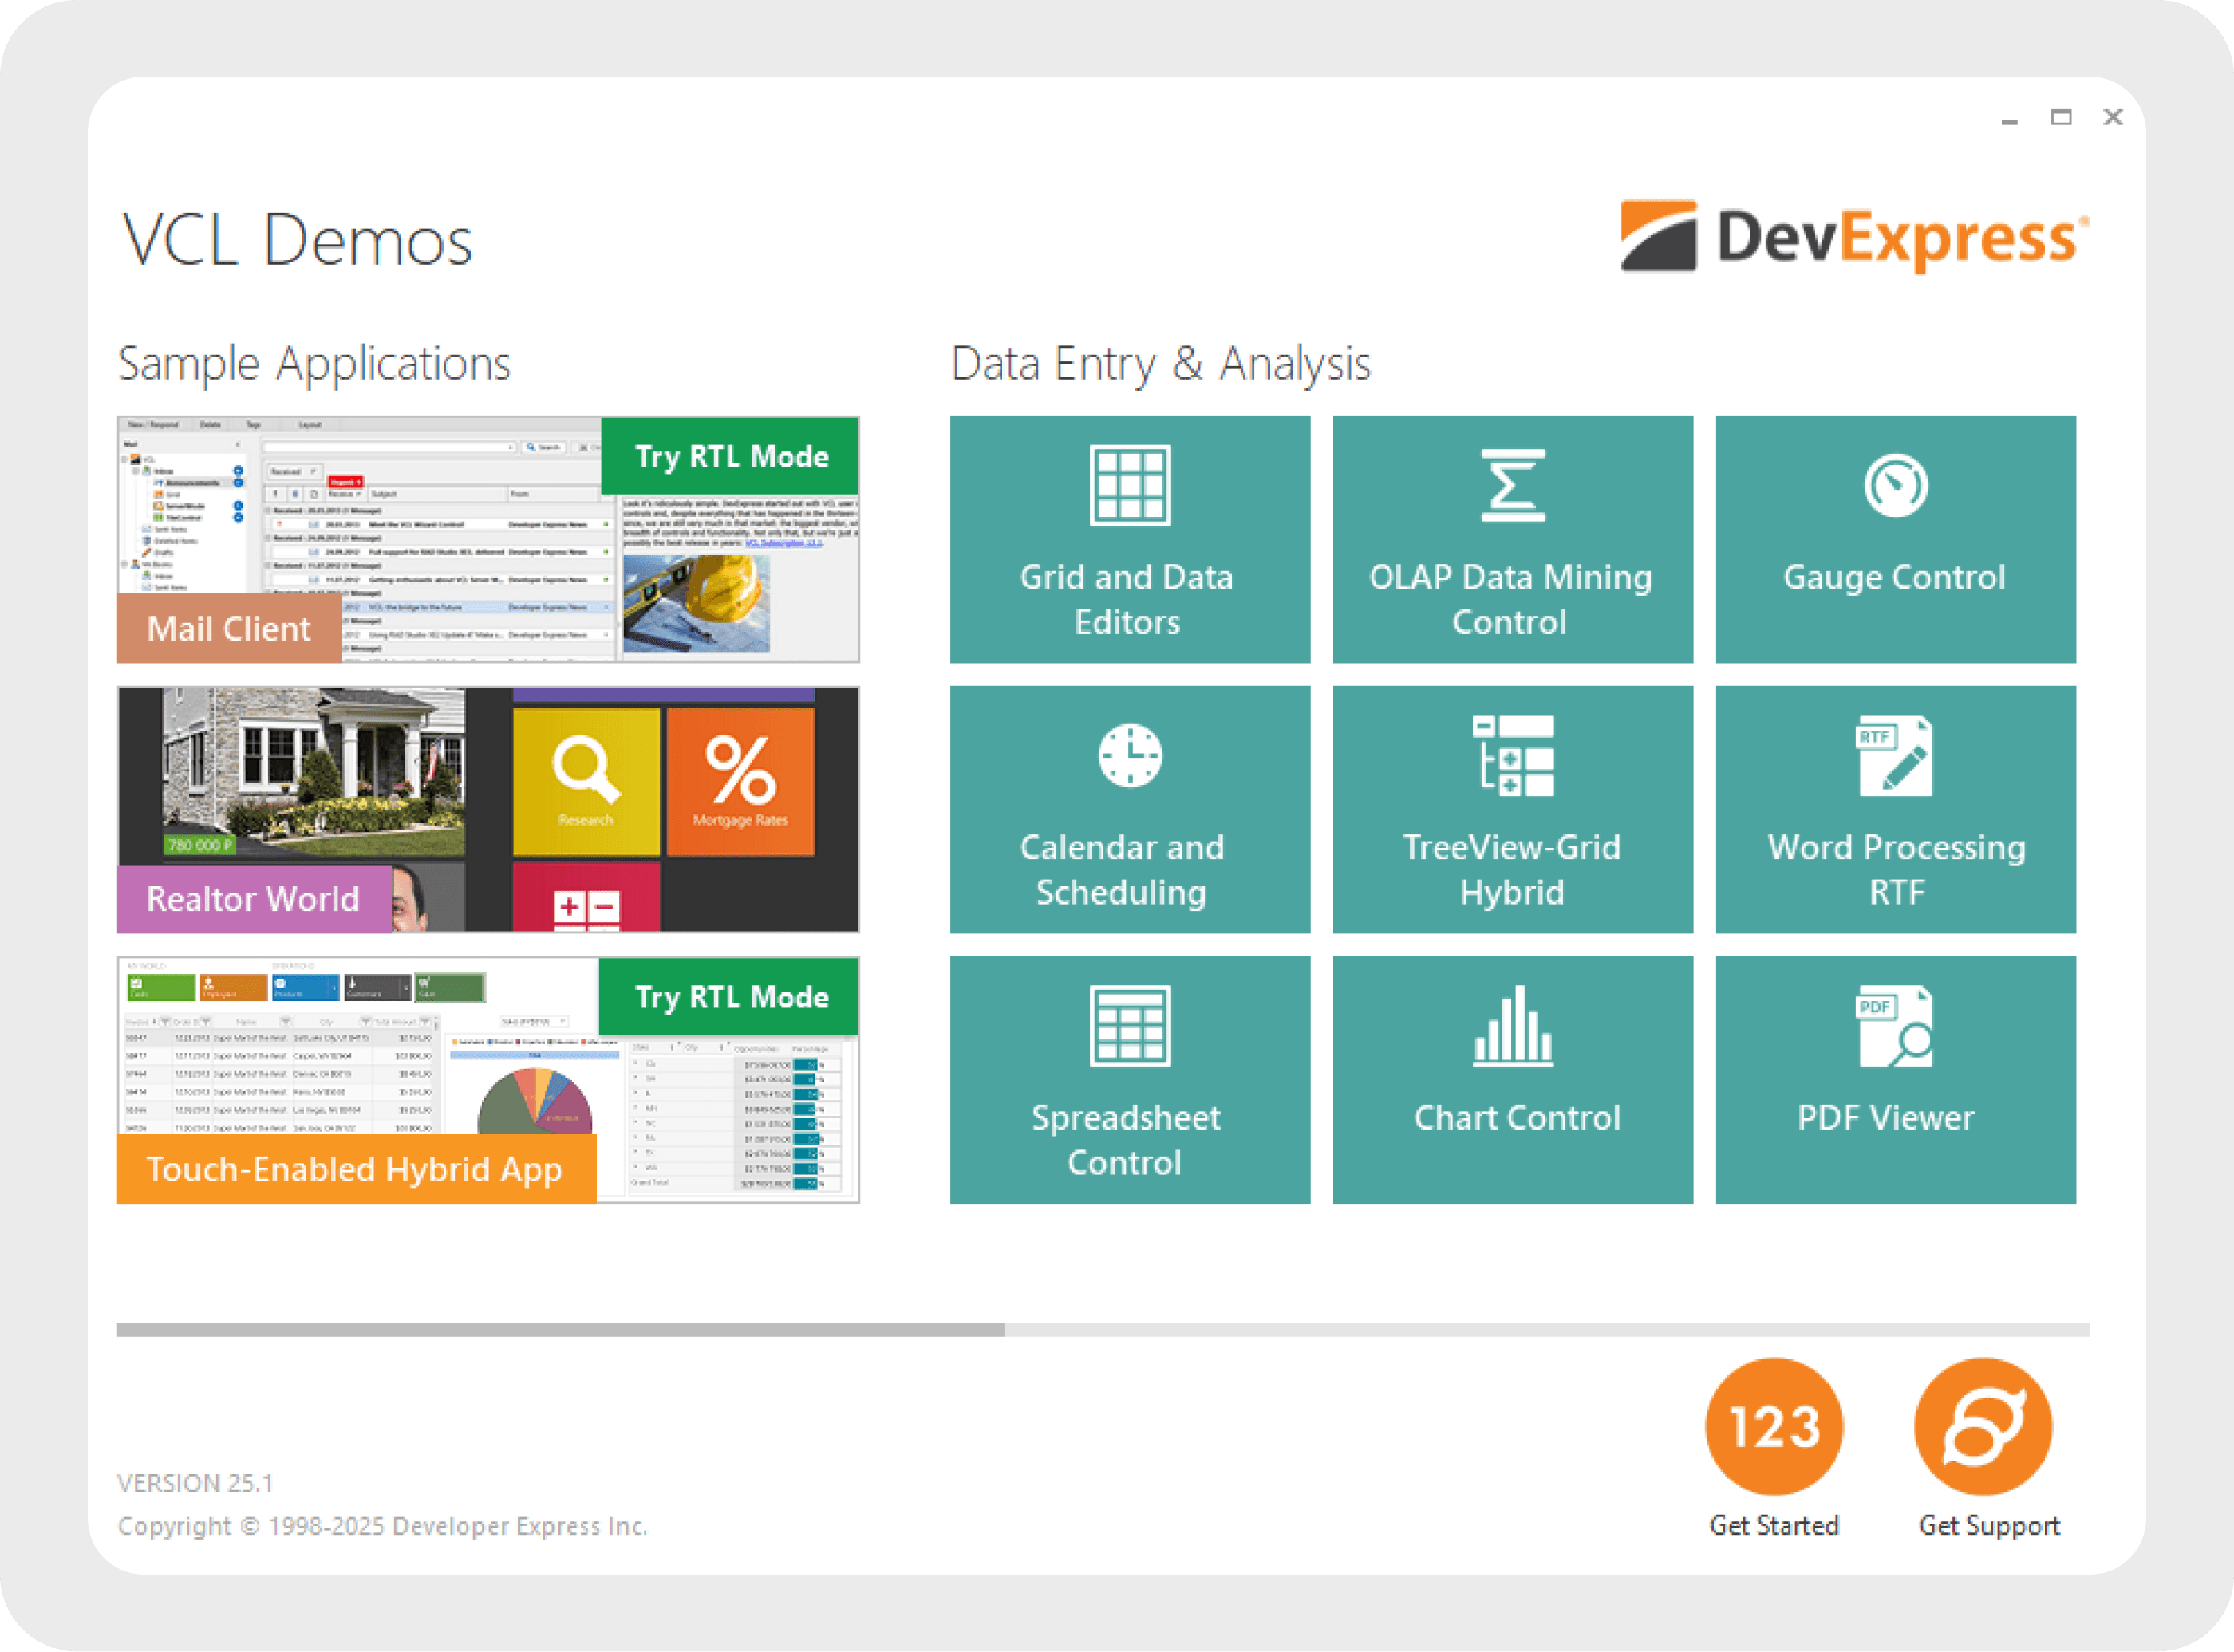The width and height of the screenshot is (2234, 1652).
Task: Click the OLAP Data Mining sigma icon
Action: click(1512, 486)
